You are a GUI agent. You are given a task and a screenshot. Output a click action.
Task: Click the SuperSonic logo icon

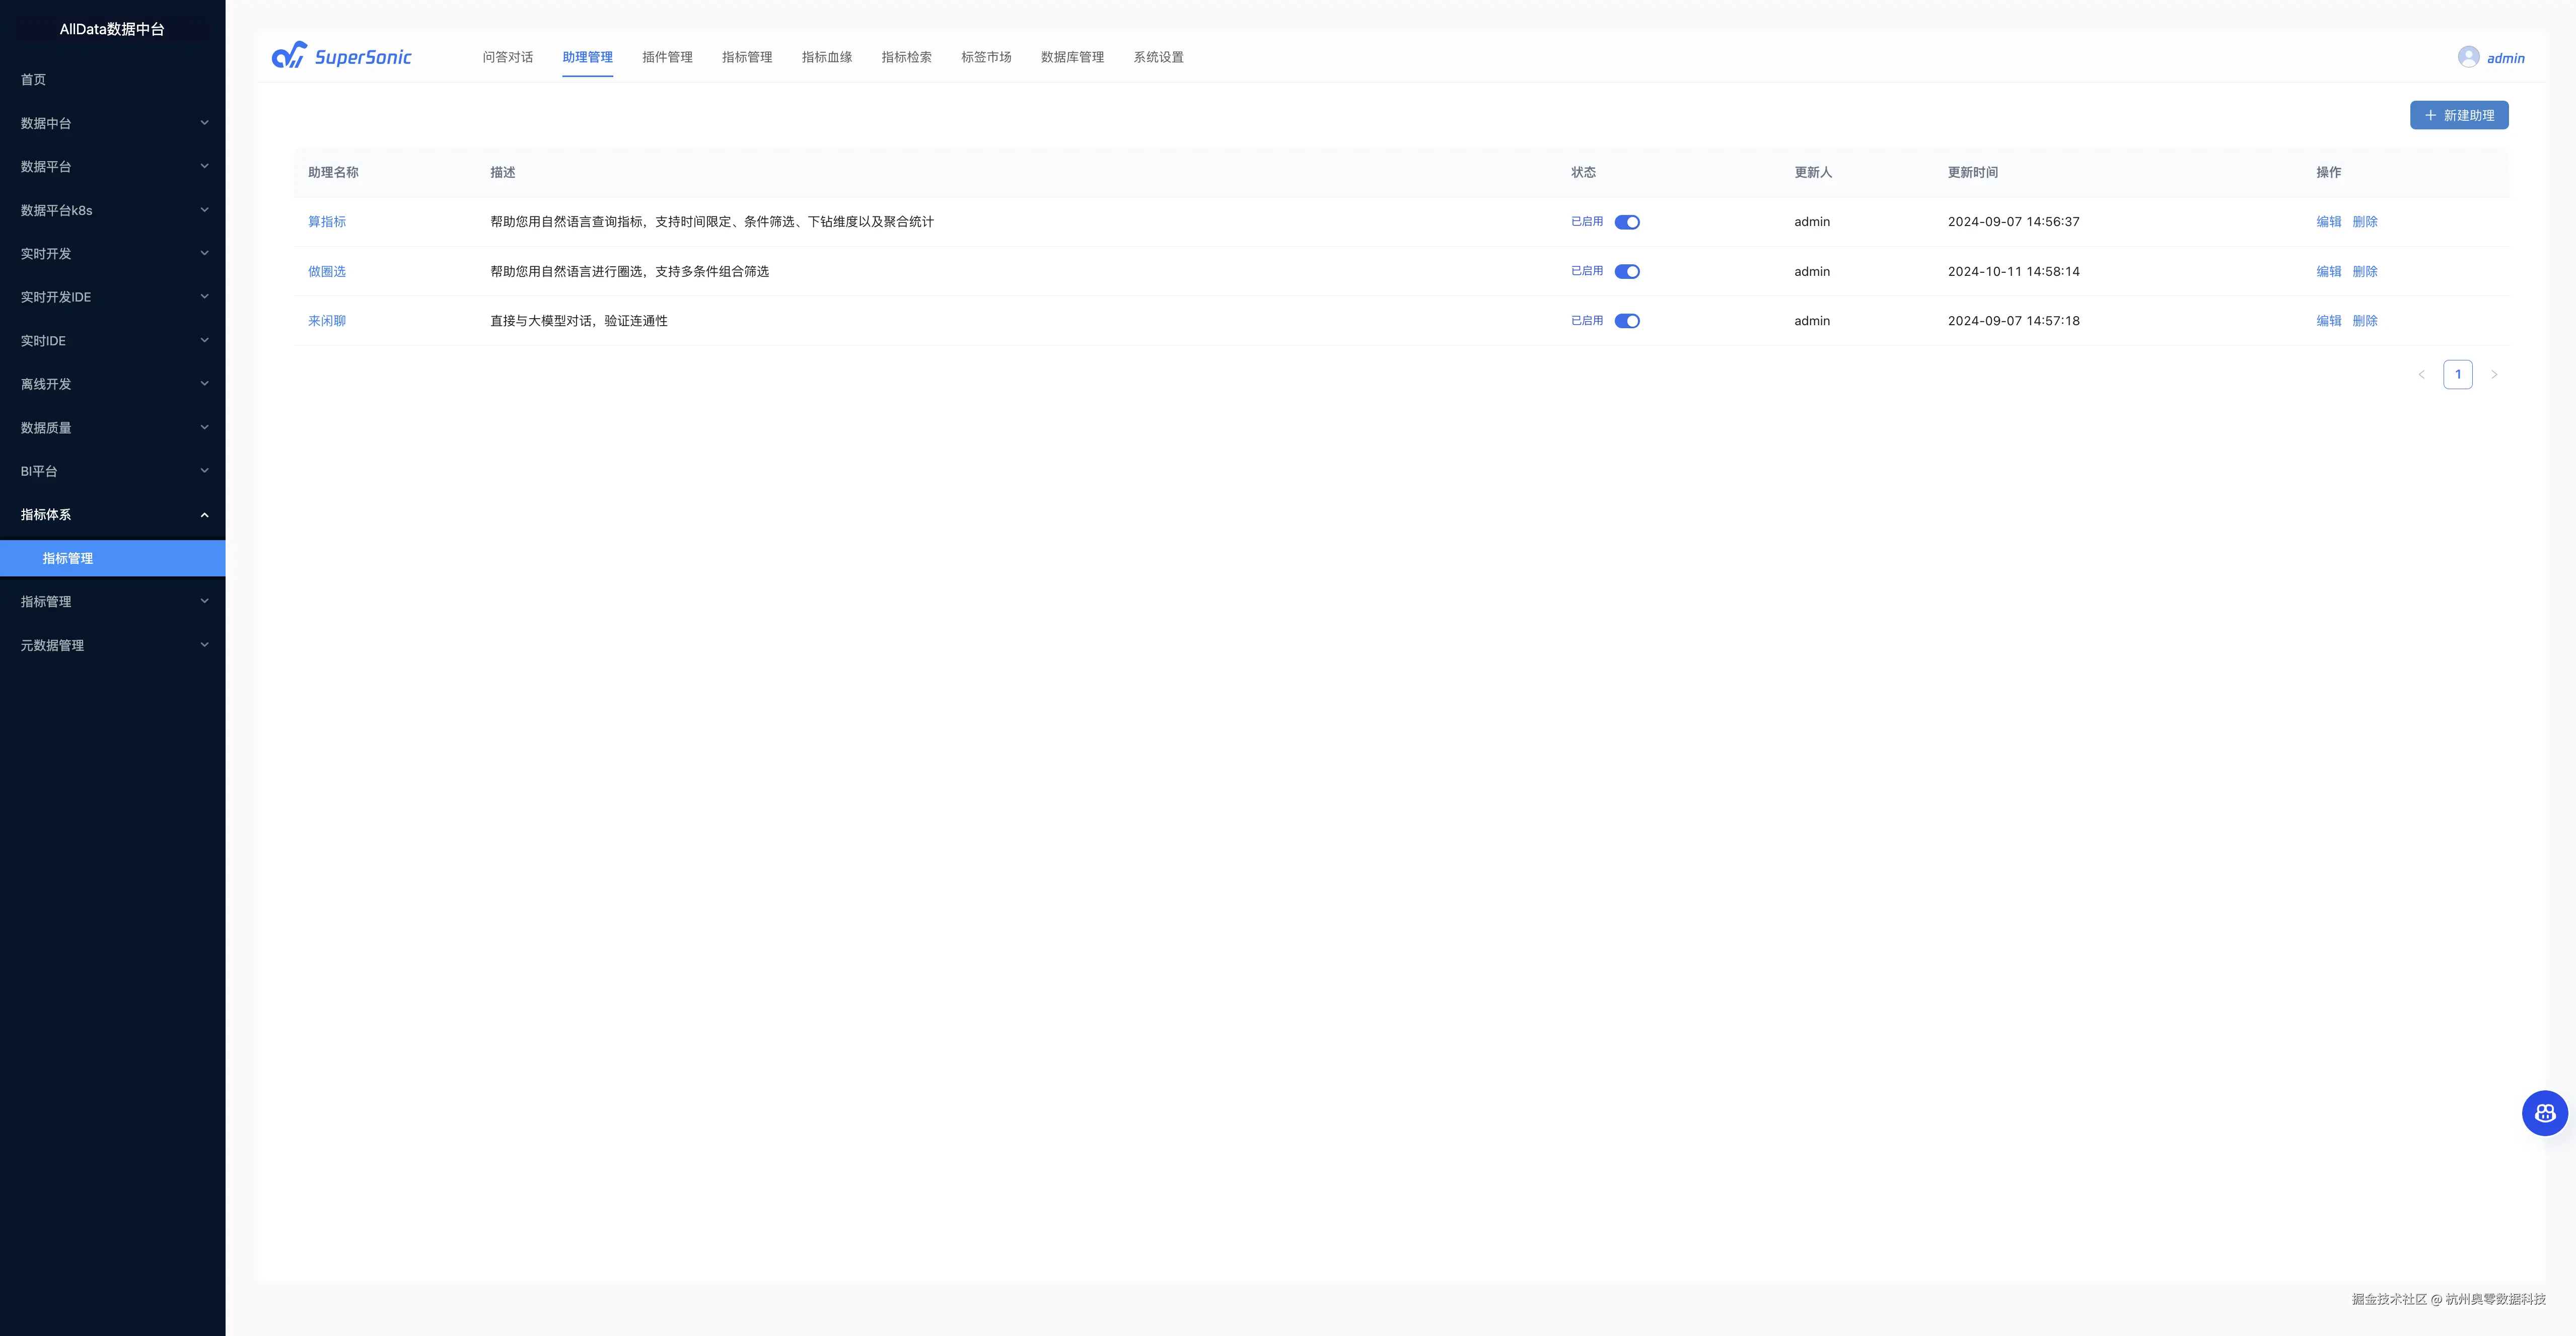(x=289, y=56)
